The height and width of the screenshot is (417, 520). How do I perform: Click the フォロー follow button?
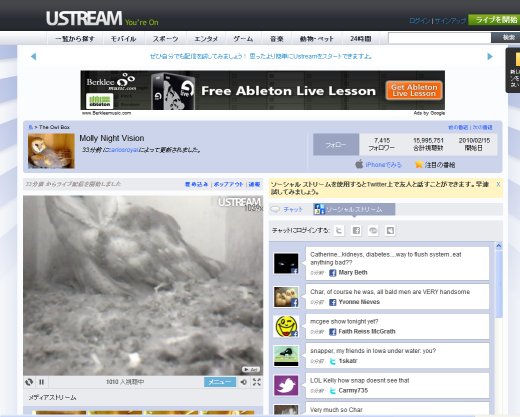click(336, 144)
